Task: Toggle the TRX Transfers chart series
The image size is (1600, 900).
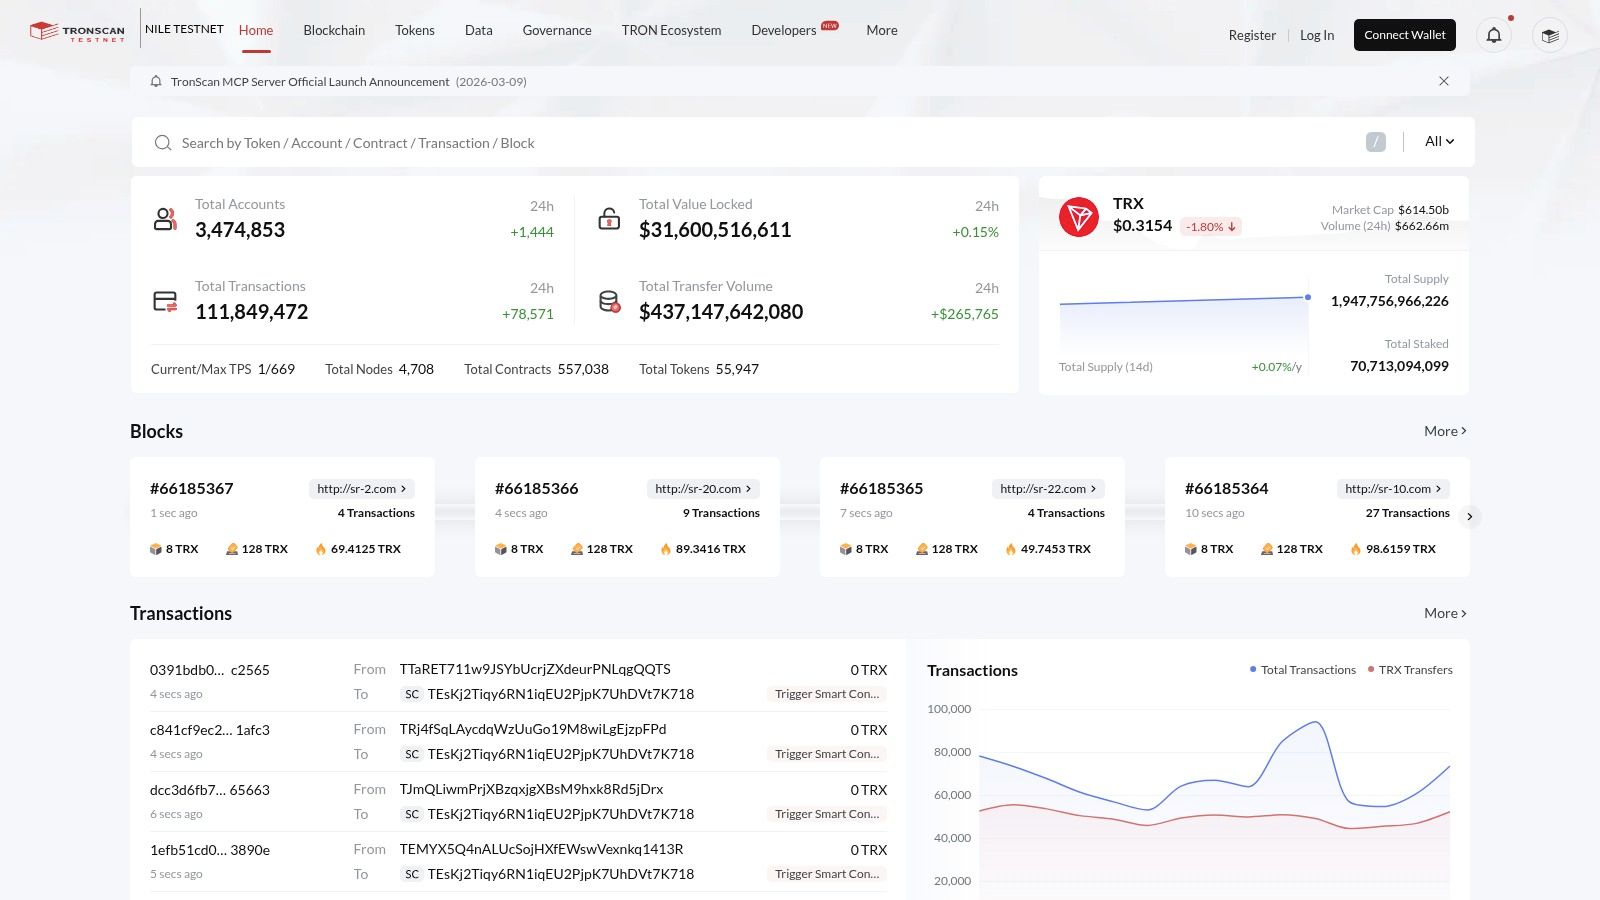Action: [x=1410, y=670]
